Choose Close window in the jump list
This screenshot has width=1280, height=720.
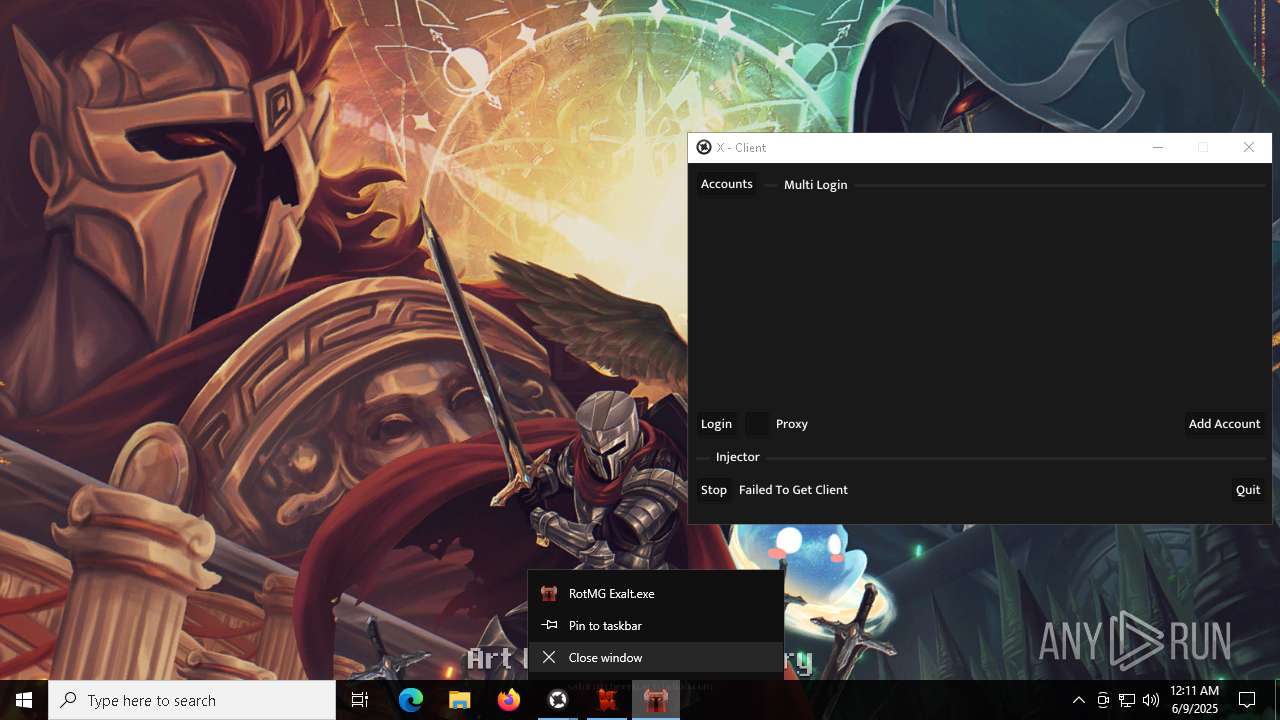pos(656,657)
